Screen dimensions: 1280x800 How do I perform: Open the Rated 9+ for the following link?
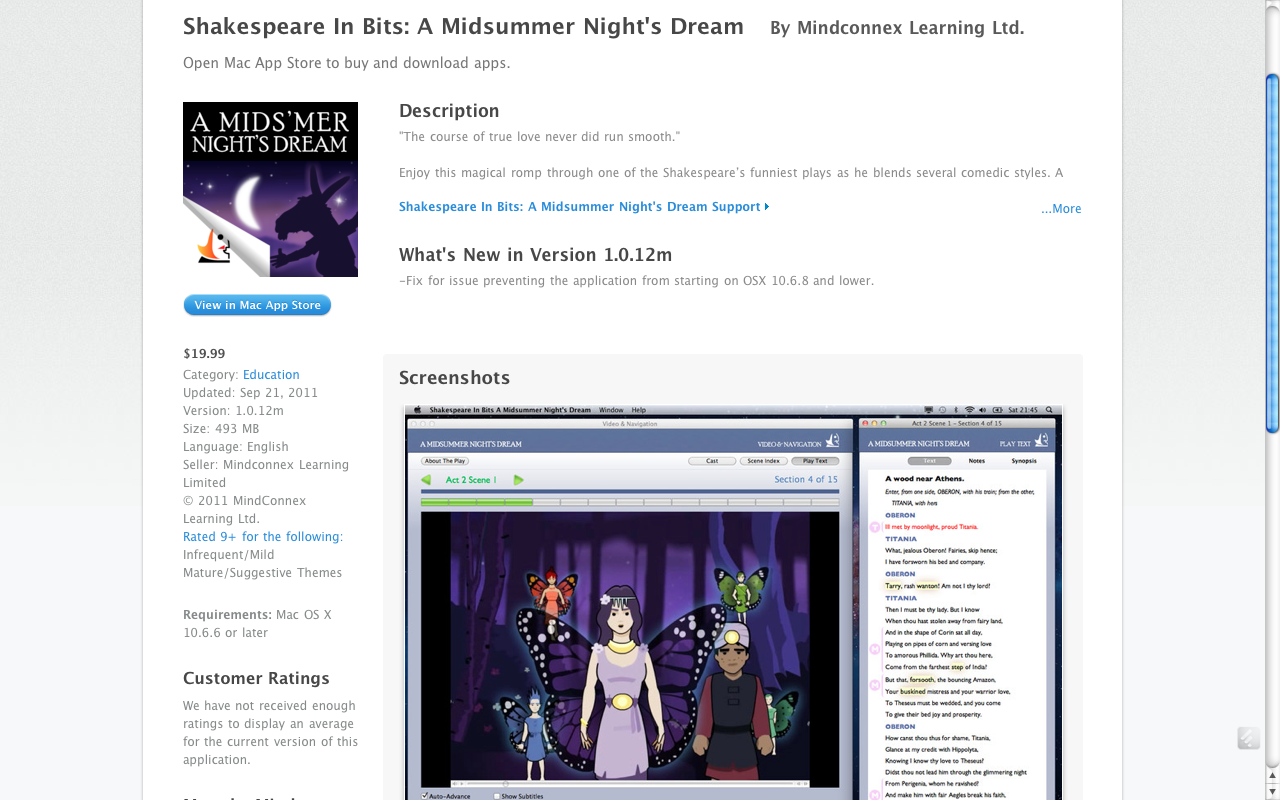pos(261,537)
